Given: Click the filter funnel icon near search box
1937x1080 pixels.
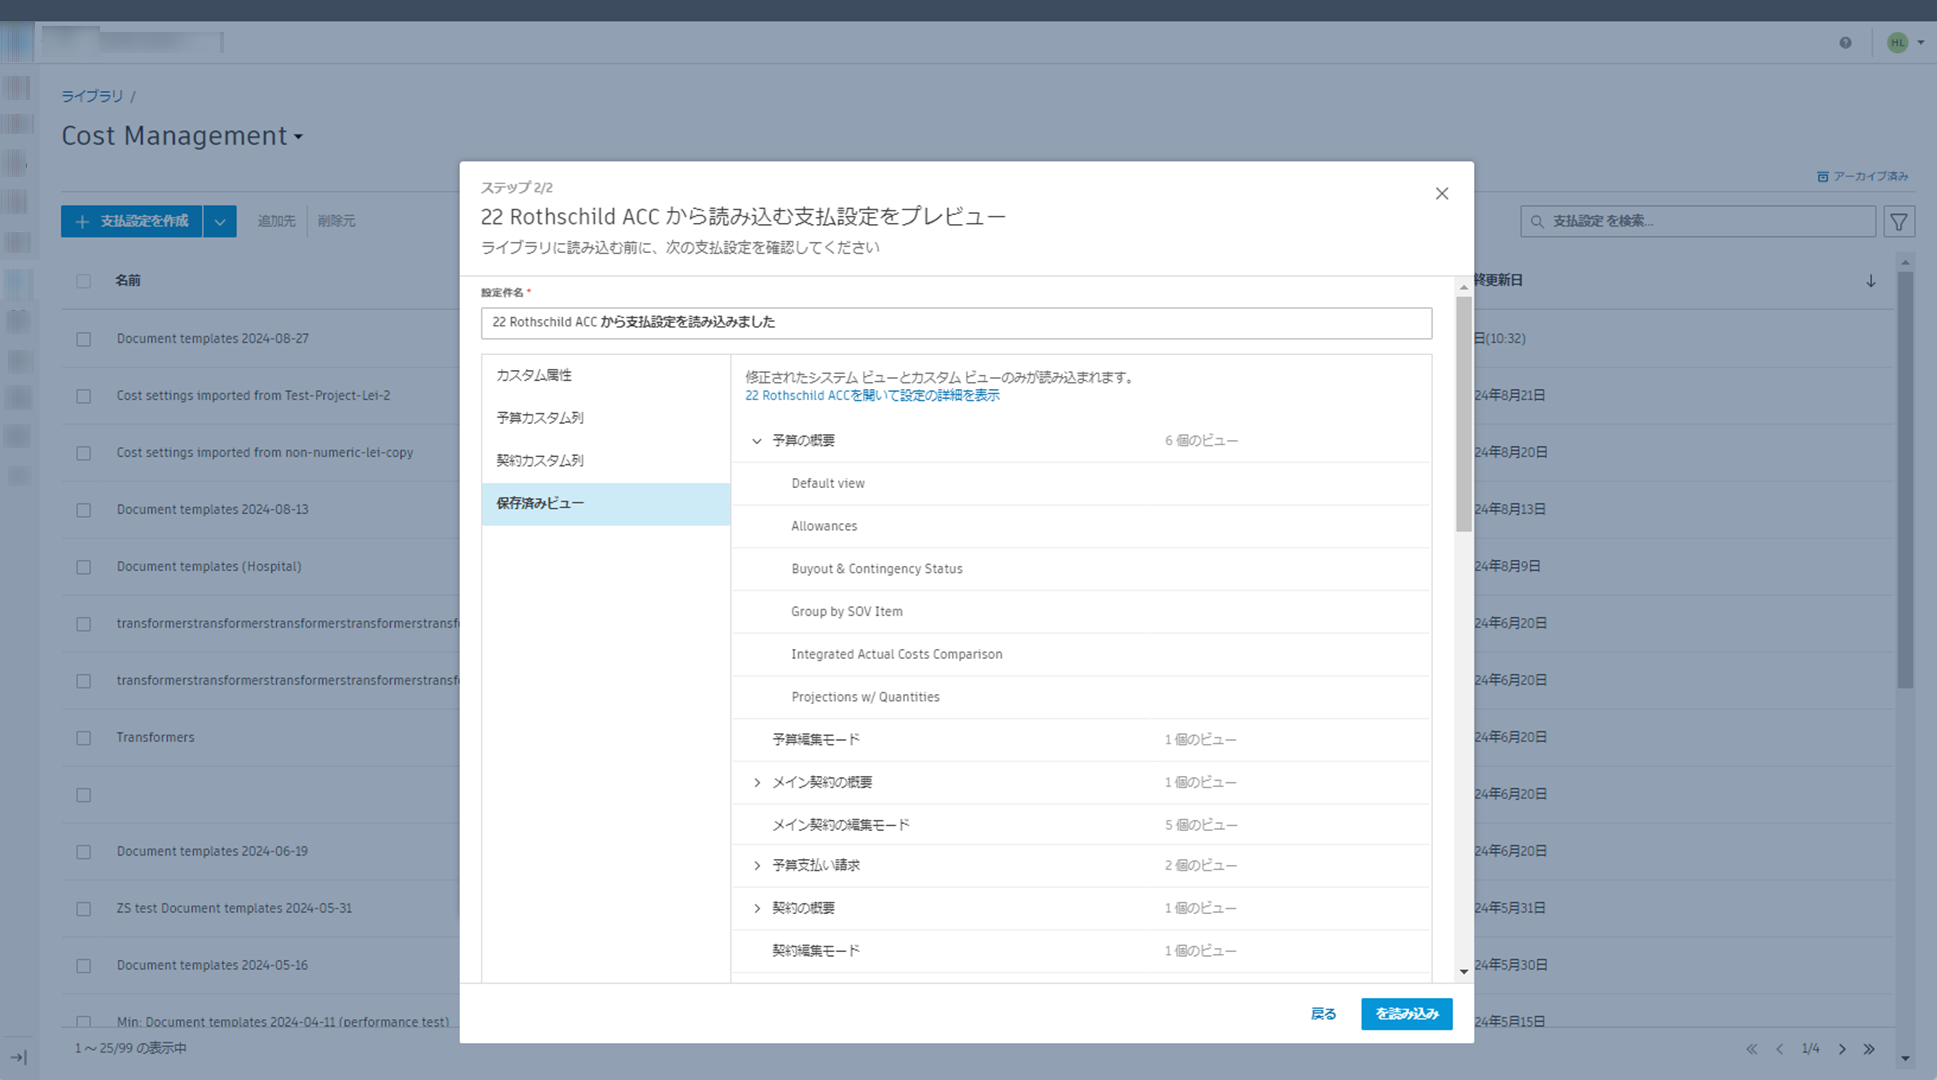Looking at the screenshot, I should pos(1898,220).
